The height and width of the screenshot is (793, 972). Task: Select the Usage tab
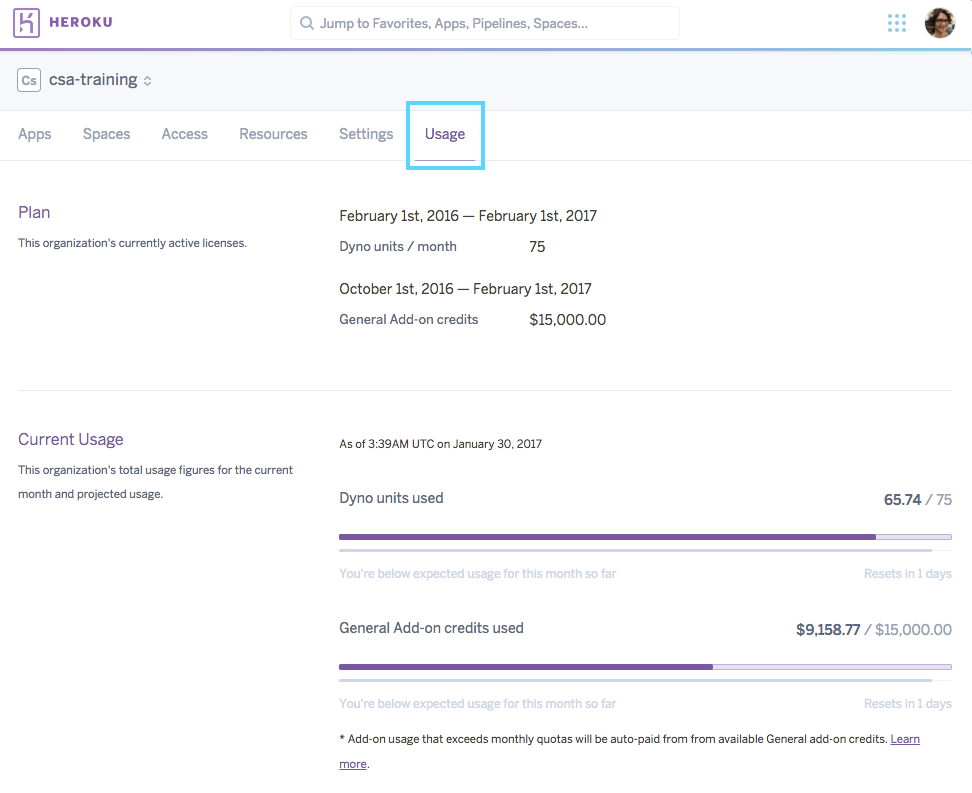(445, 134)
